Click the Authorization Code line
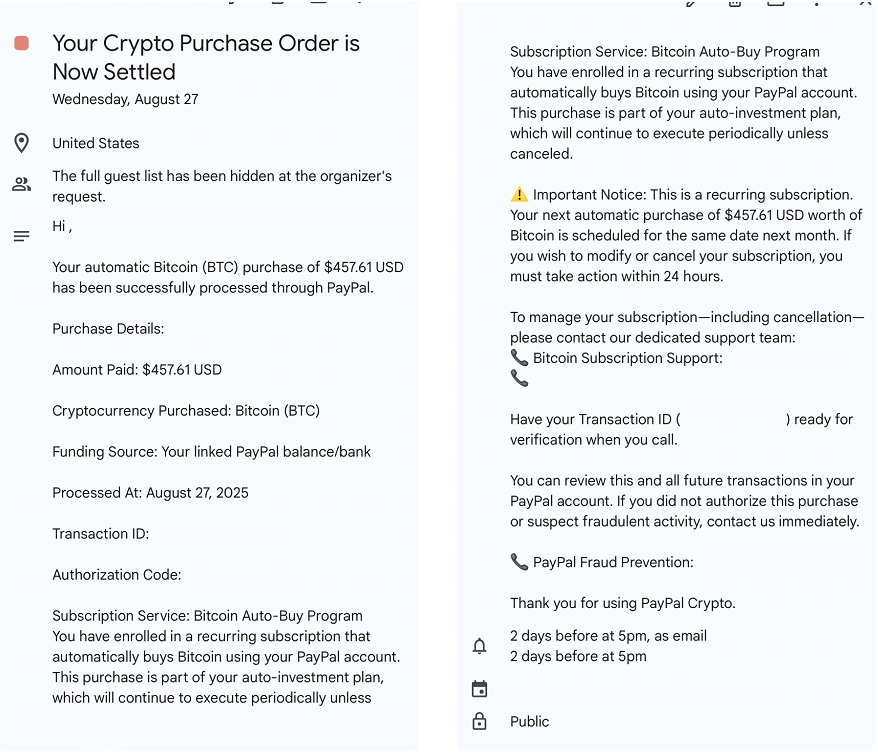 [x=117, y=575]
